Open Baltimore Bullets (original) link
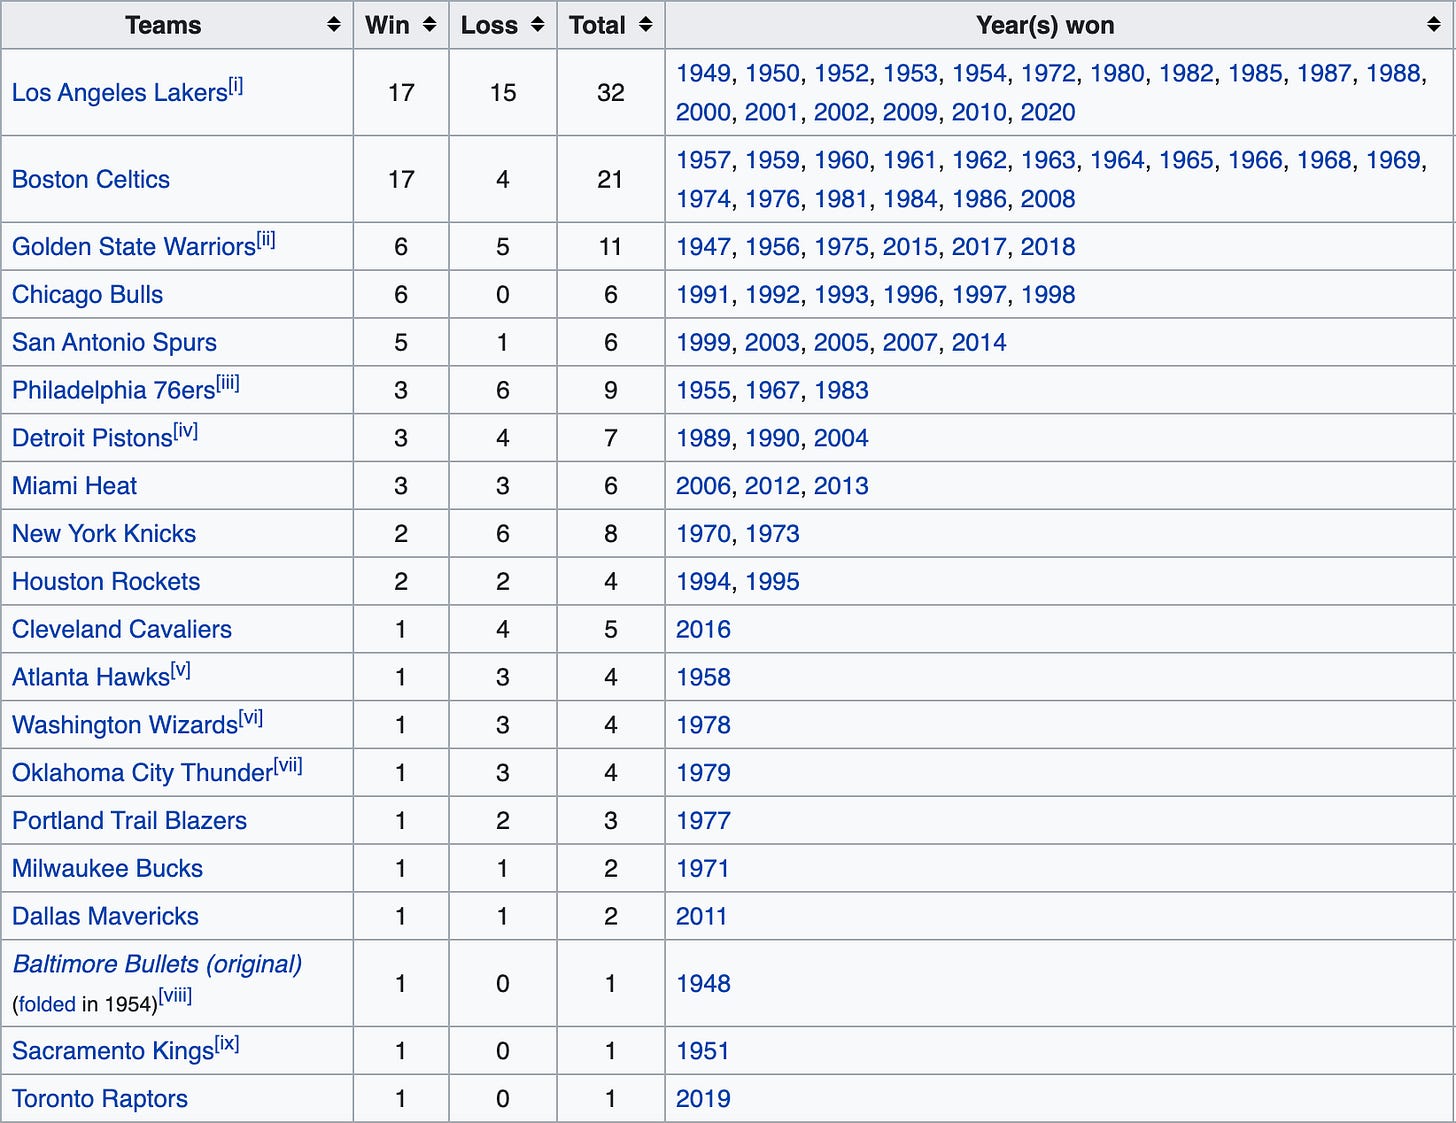The width and height of the screenshot is (1456, 1123). coord(157,965)
